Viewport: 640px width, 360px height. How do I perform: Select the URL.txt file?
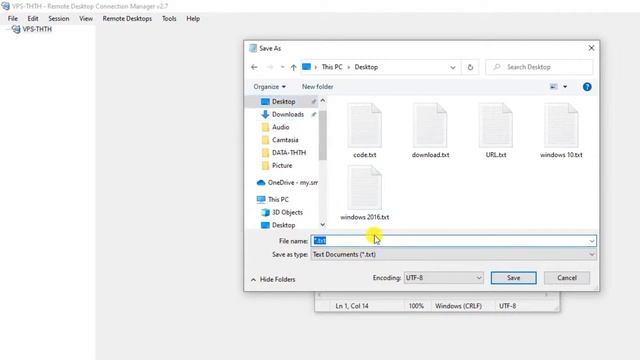[496, 131]
